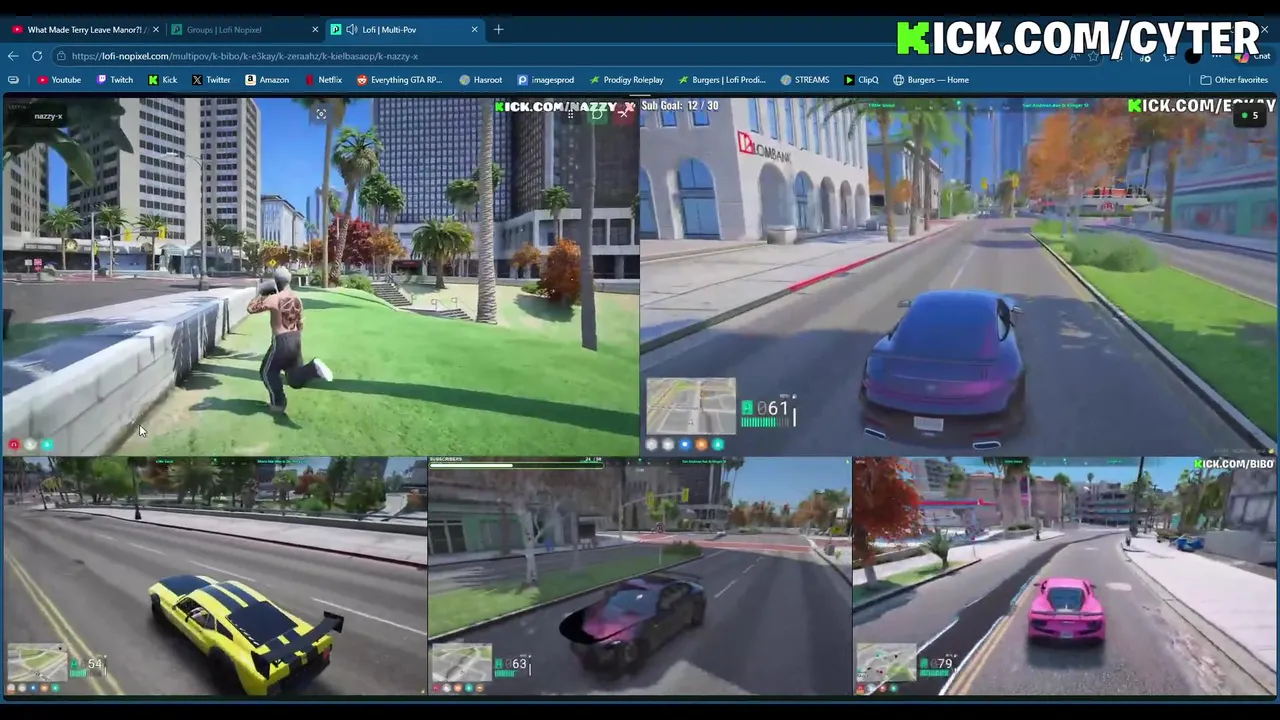This screenshot has height=720, width=1280.
Task: Open the Hasroot bookmark
Action: [481, 80]
